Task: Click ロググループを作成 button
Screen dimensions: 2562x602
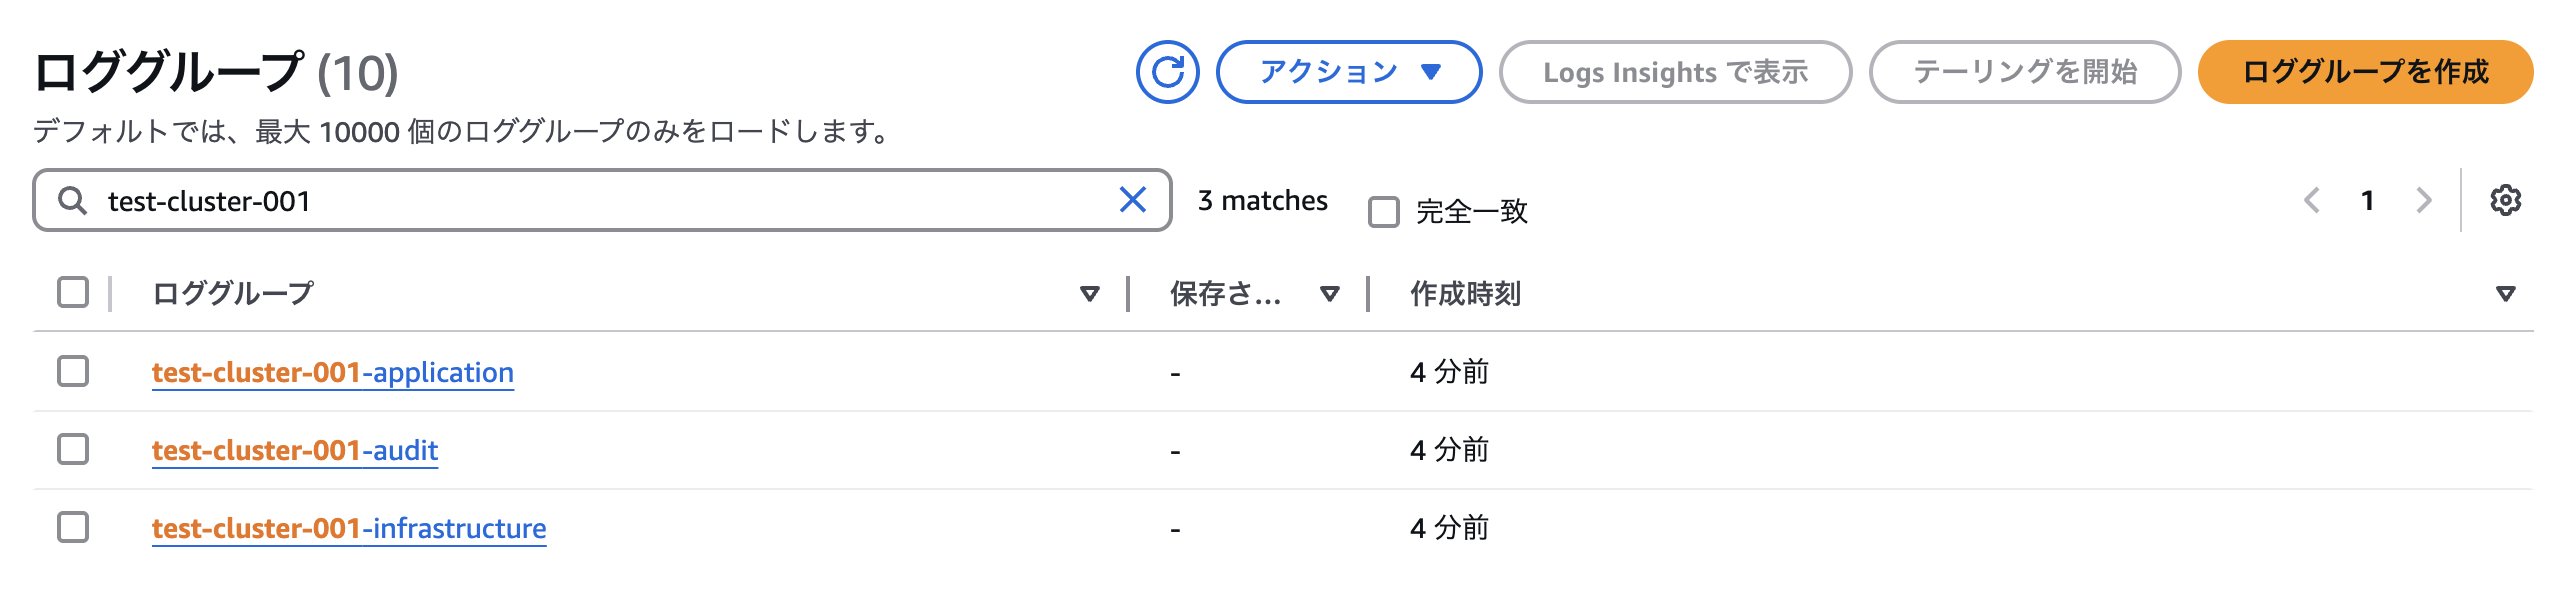Action: pyautogui.click(x=2365, y=72)
